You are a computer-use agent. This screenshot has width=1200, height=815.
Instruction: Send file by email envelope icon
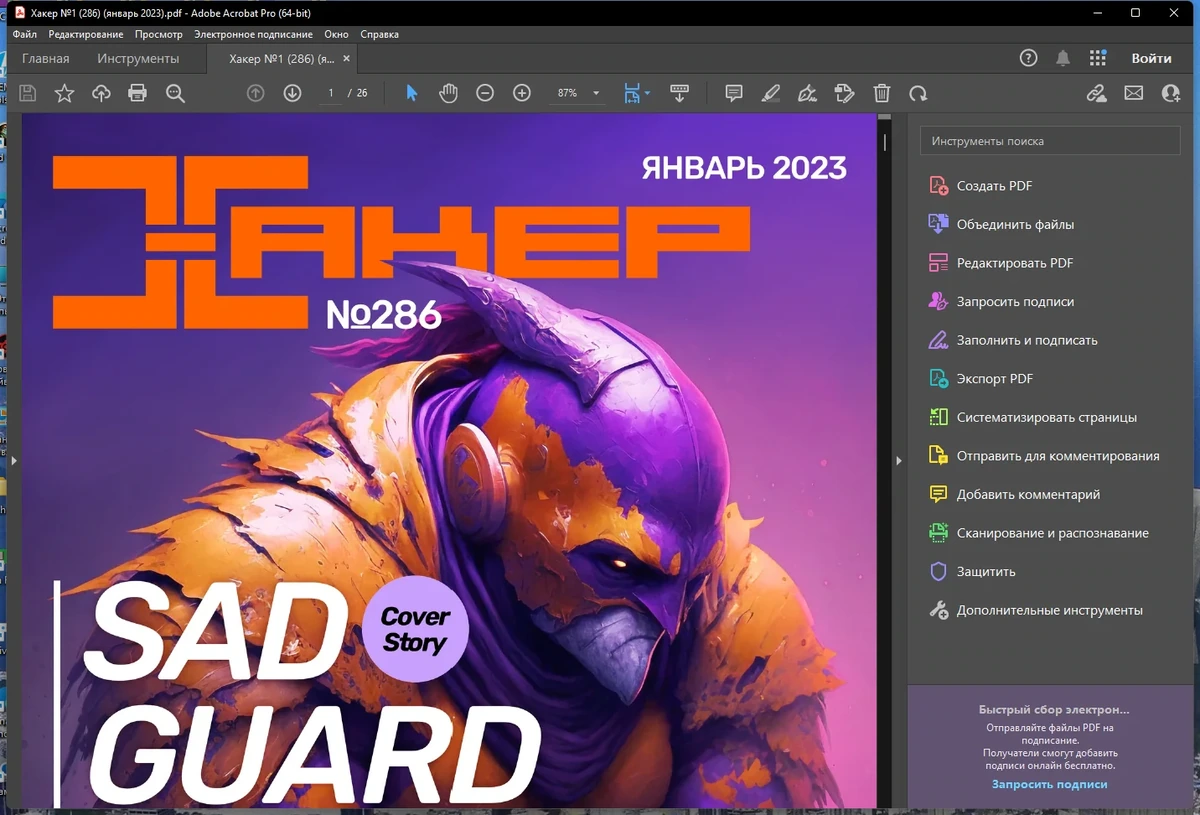coord(1133,93)
